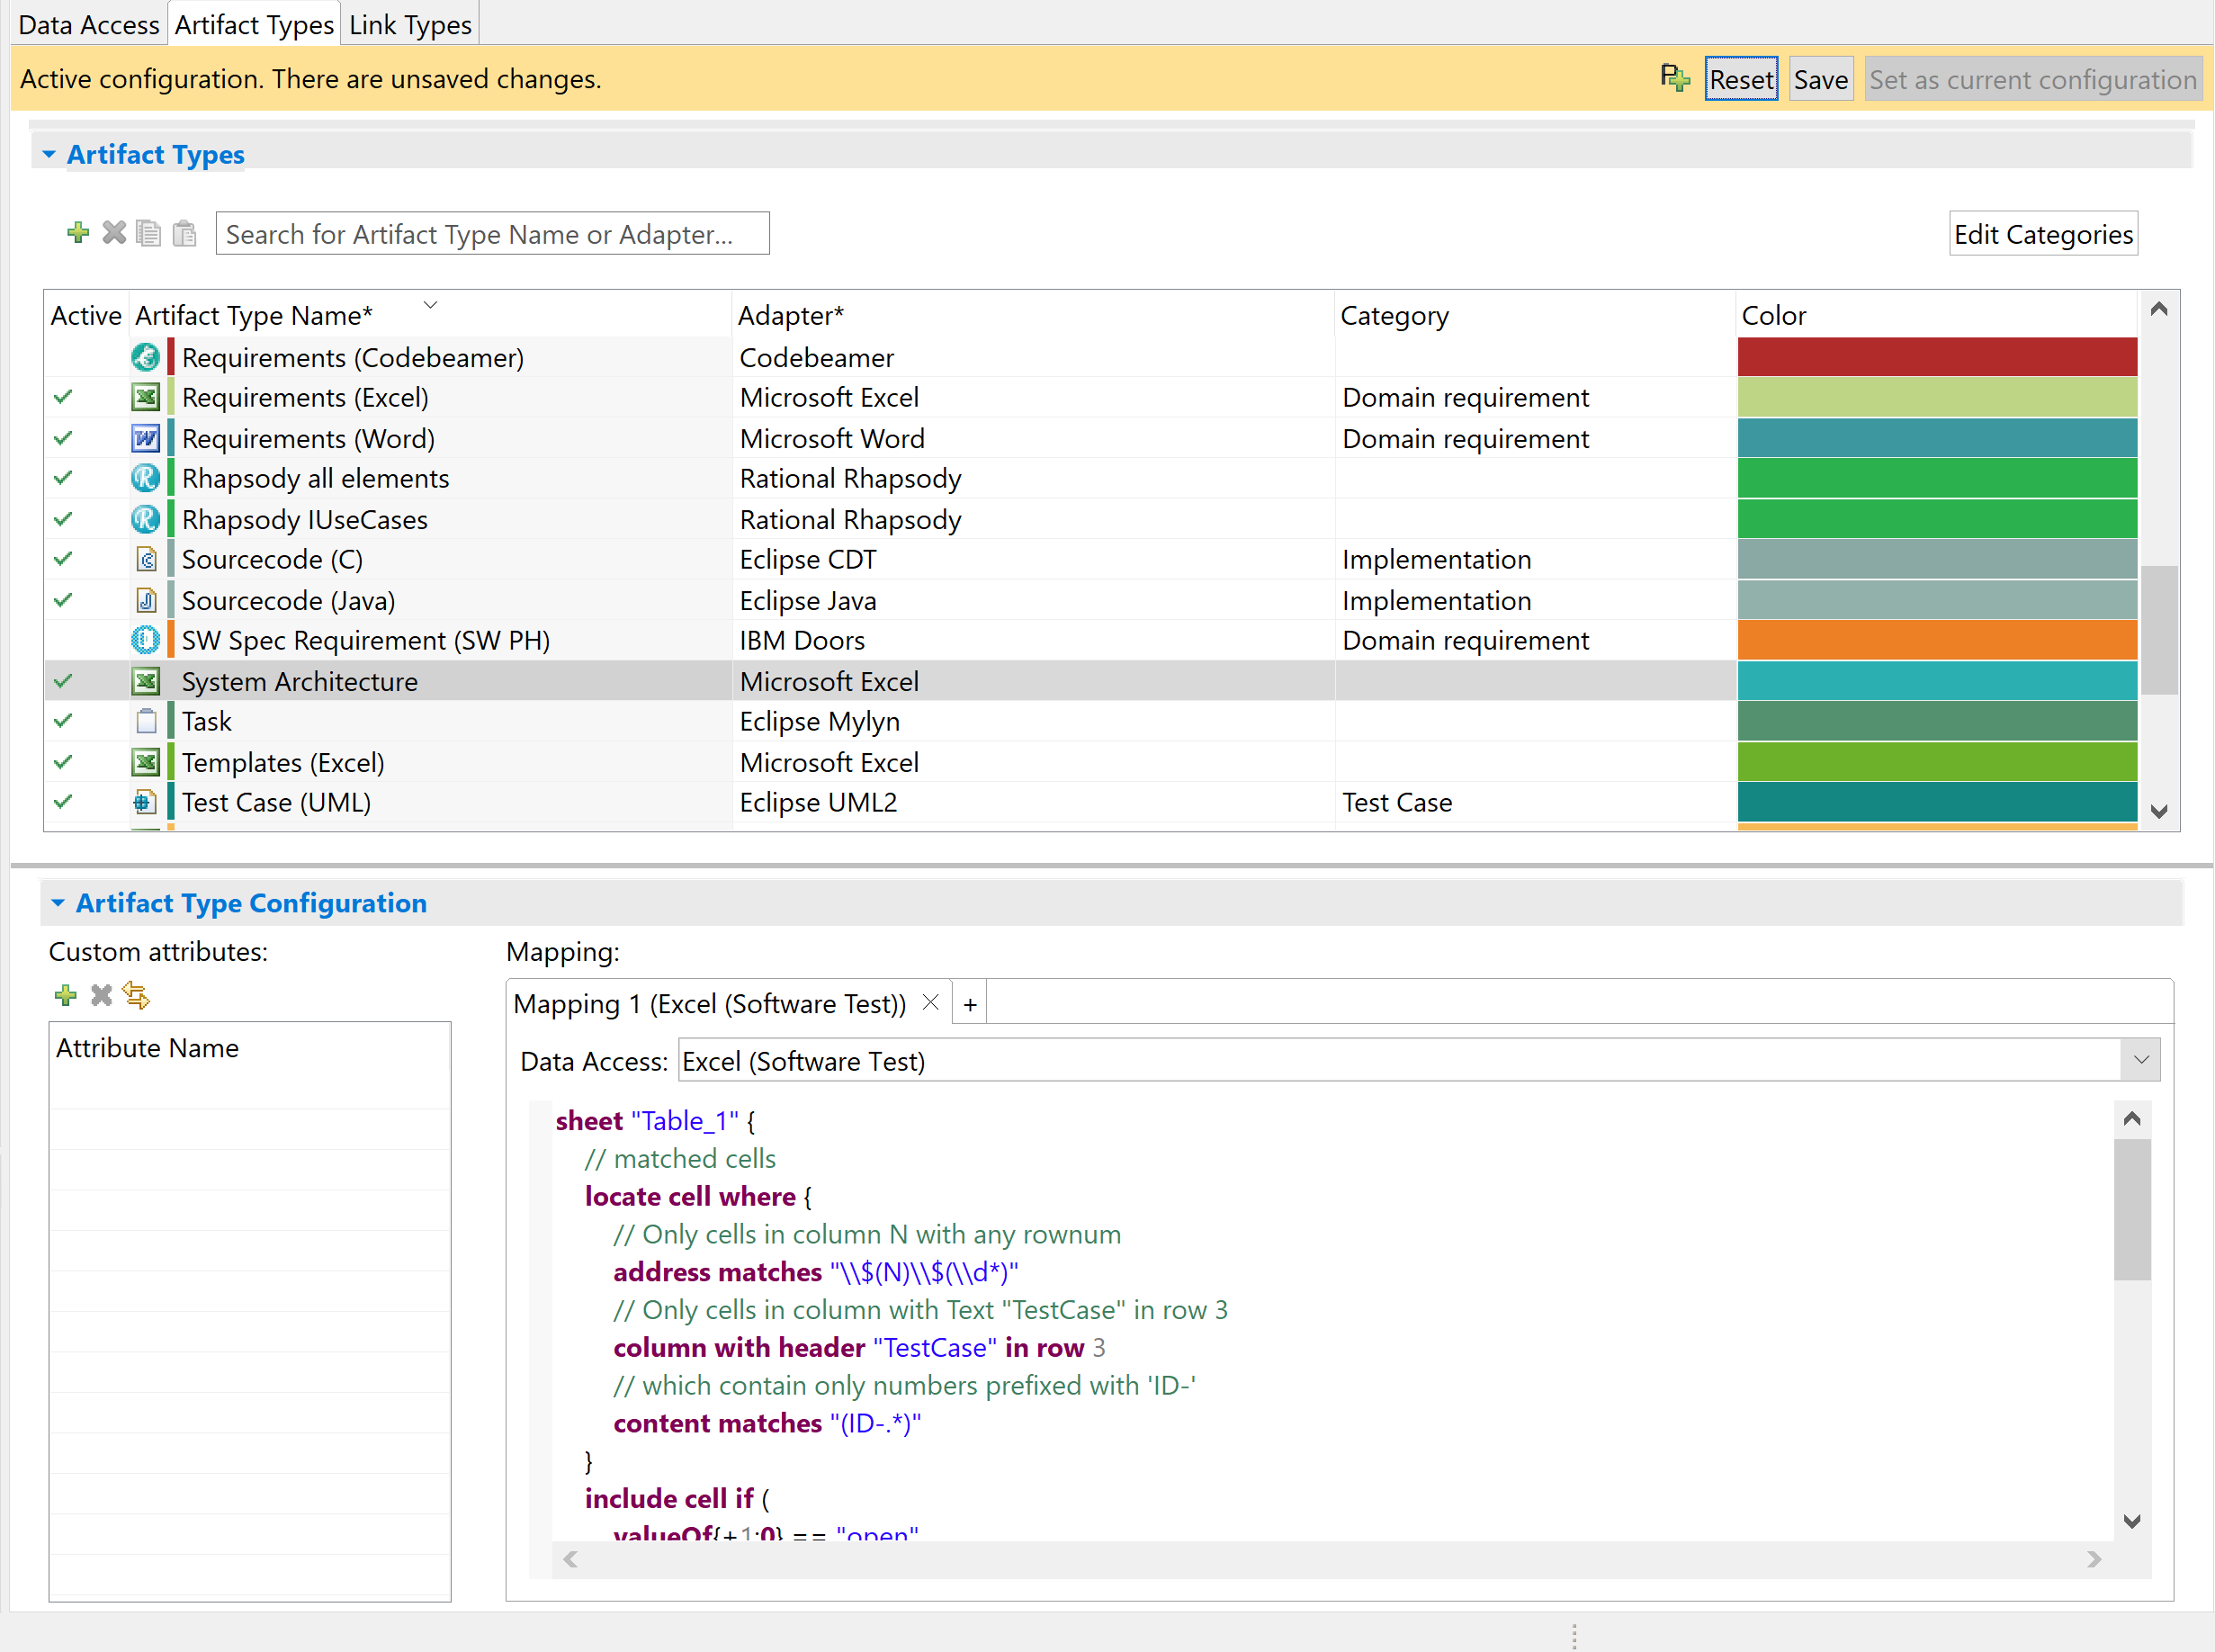Click mapping editor horizontal scroll right arrow
Image resolution: width=2215 pixels, height=1652 pixels.
pyautogui.click(x=2094, y=1559)
